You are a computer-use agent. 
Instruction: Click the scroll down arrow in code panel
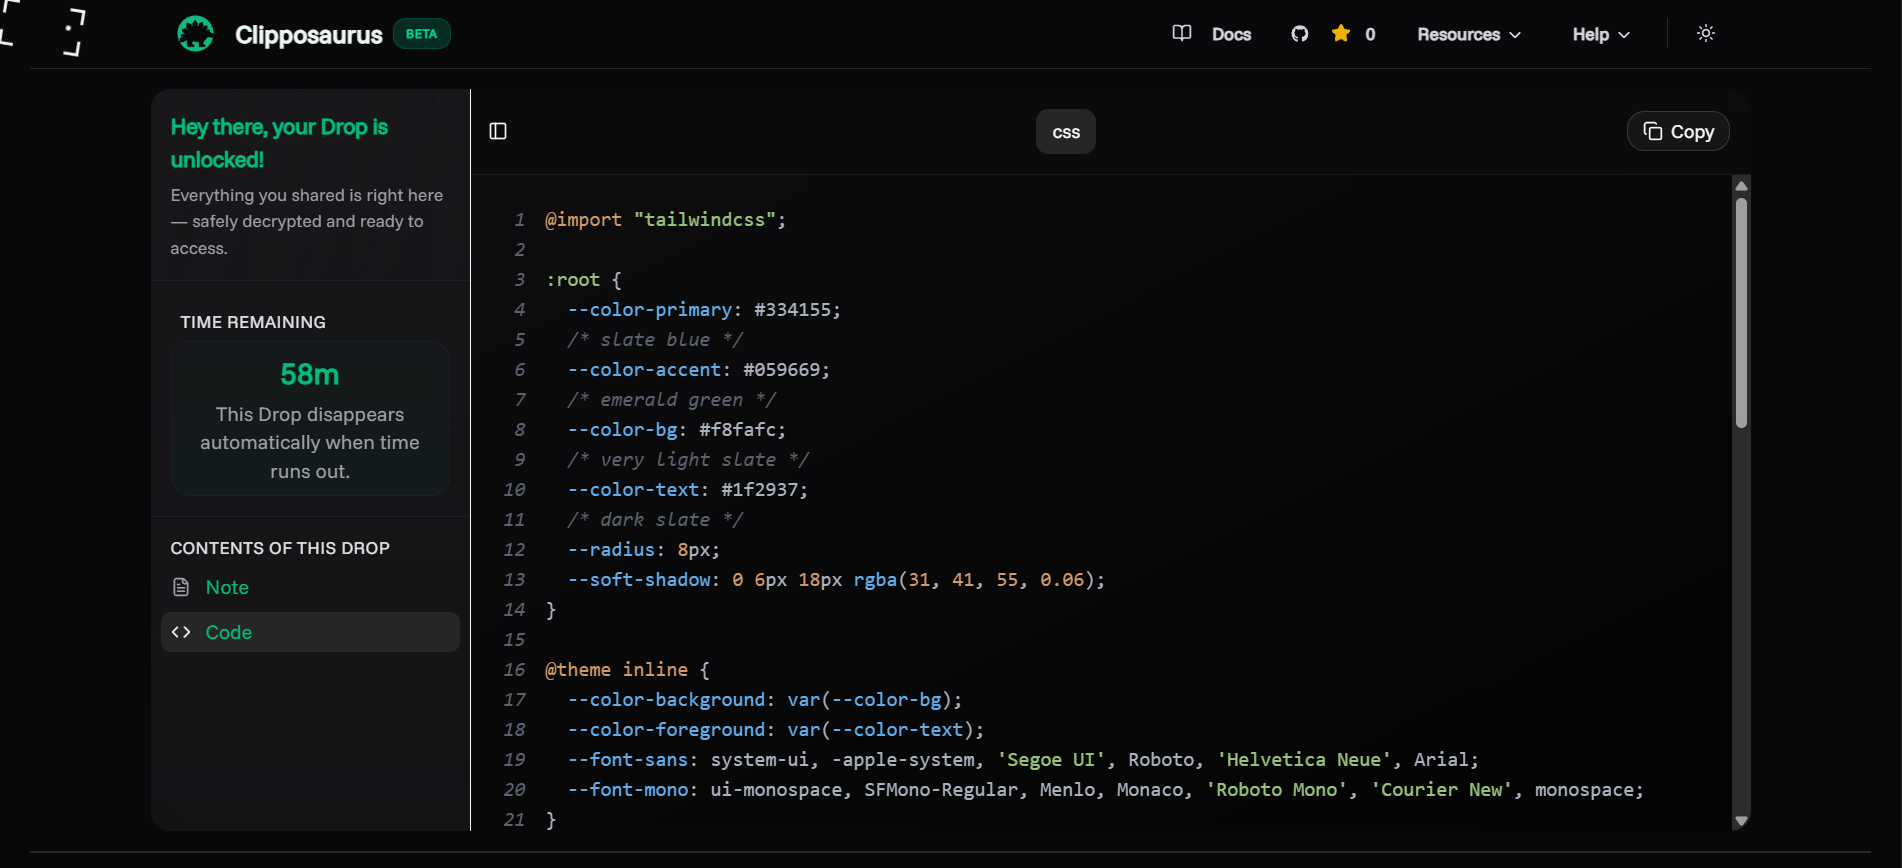(1741, 821)
